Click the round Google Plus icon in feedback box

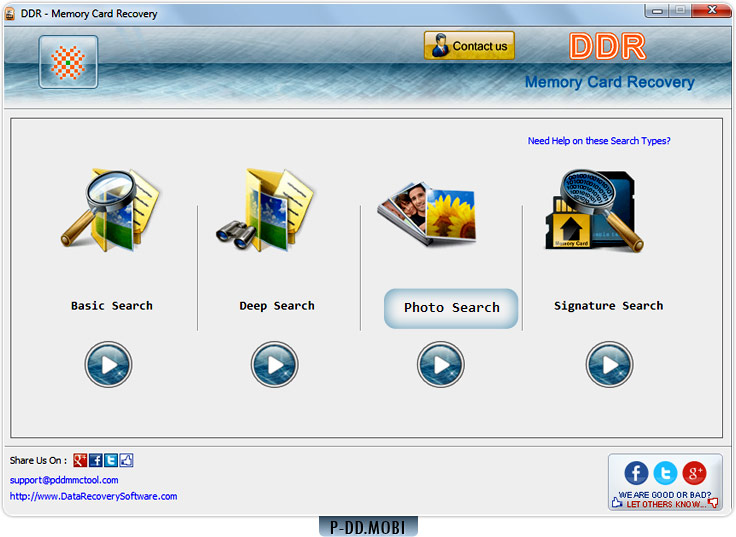coord(695,473)
